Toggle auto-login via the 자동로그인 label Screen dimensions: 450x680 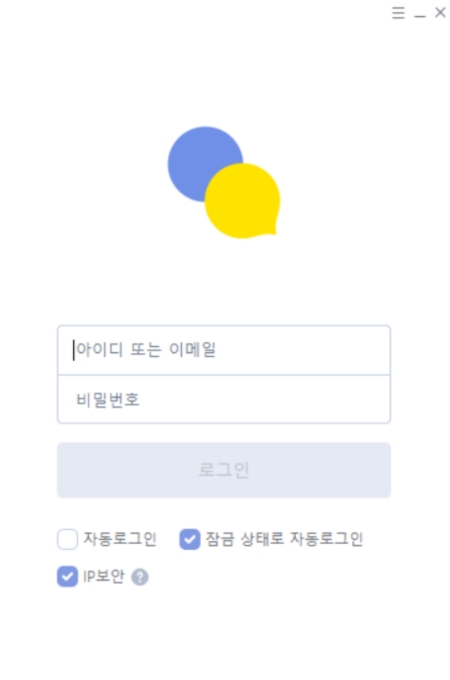click(120, 539)
